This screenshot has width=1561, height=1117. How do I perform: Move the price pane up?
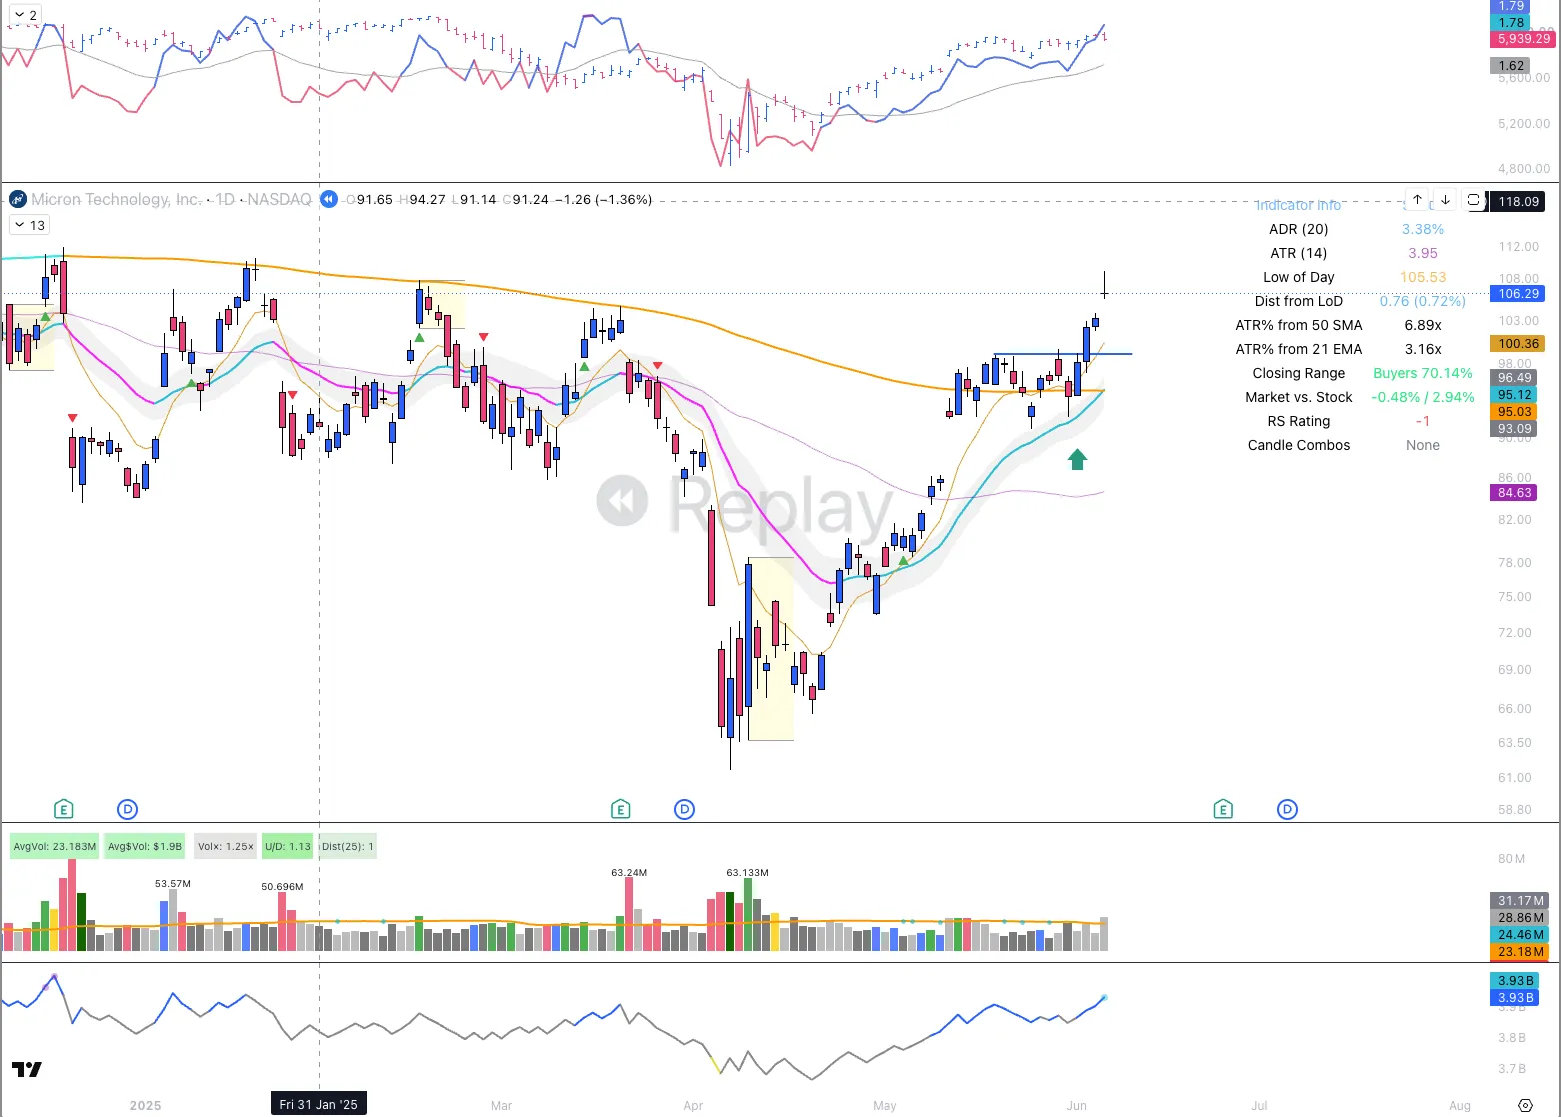tap(1417, 200)
